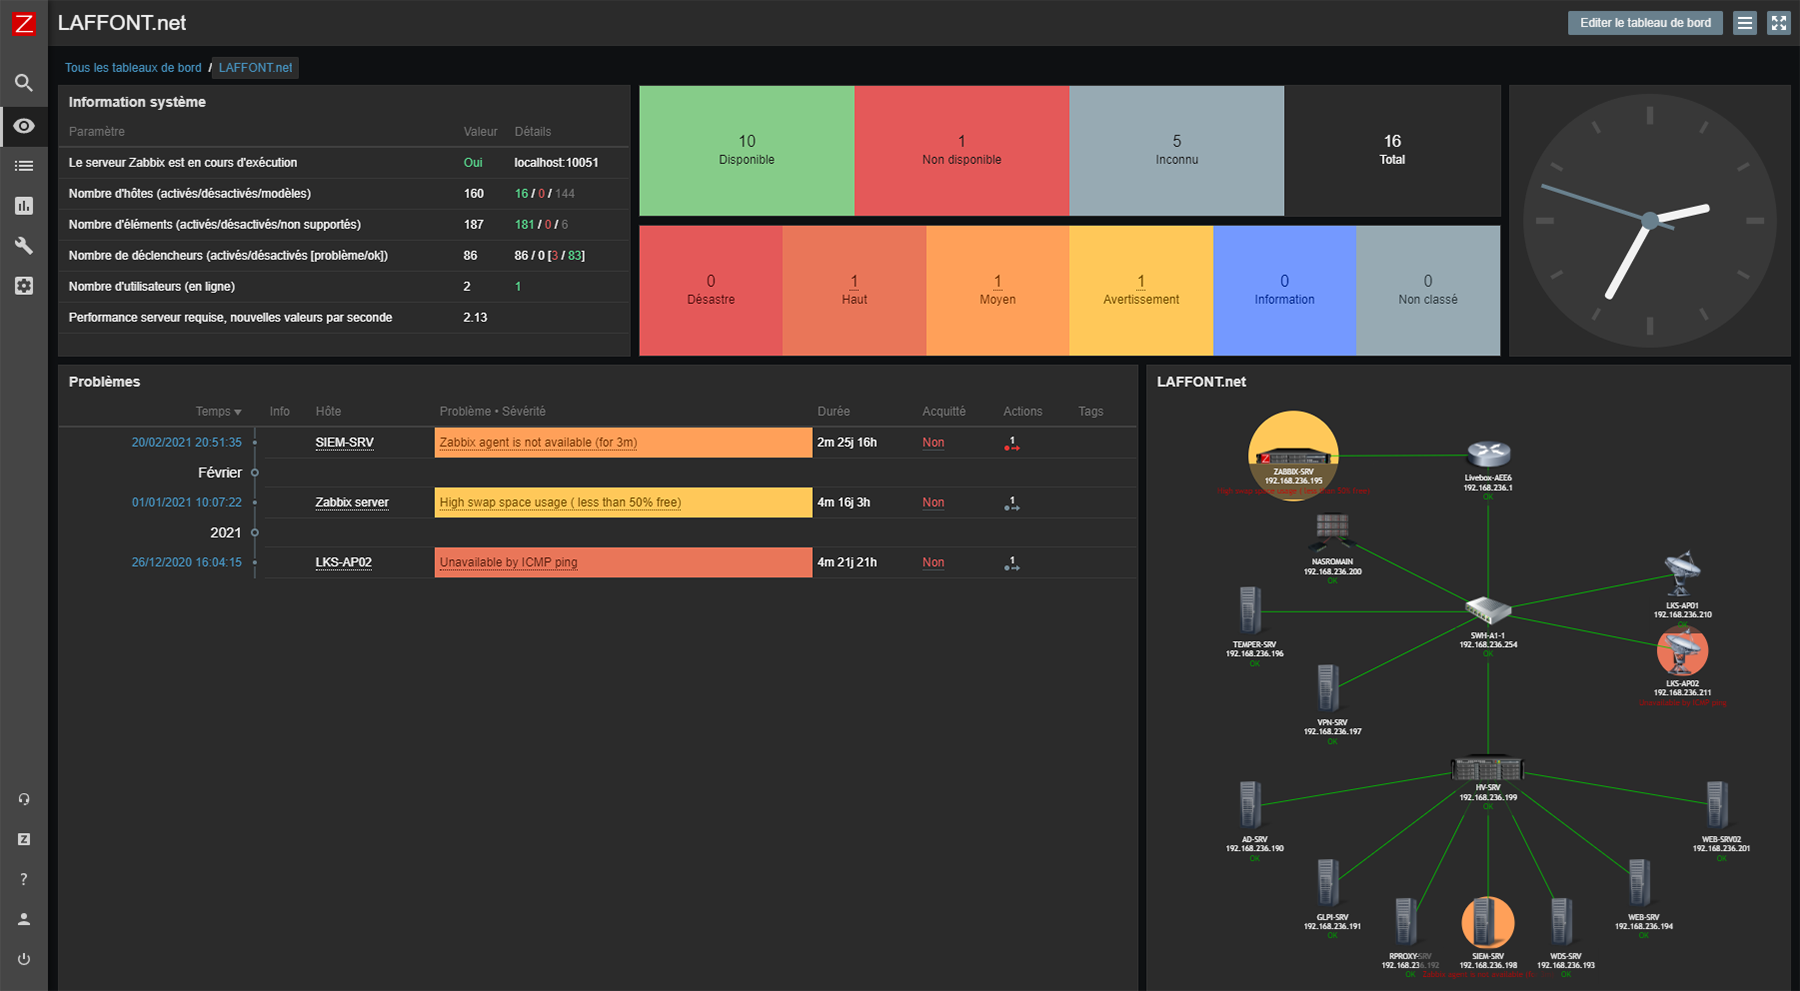Select WEB-SRV node on the map
The width and height of the screenshot is (1800, 991).
(x=1640, y=884)
